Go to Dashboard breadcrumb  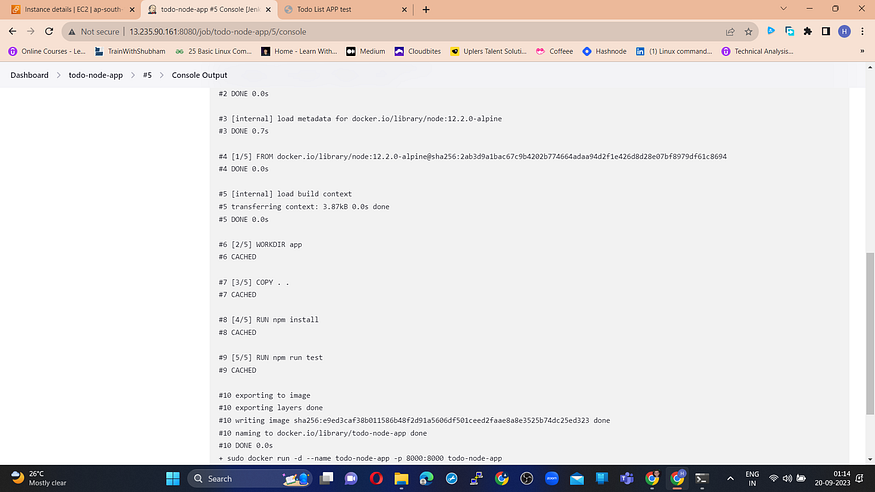click(x=29, y=75)
